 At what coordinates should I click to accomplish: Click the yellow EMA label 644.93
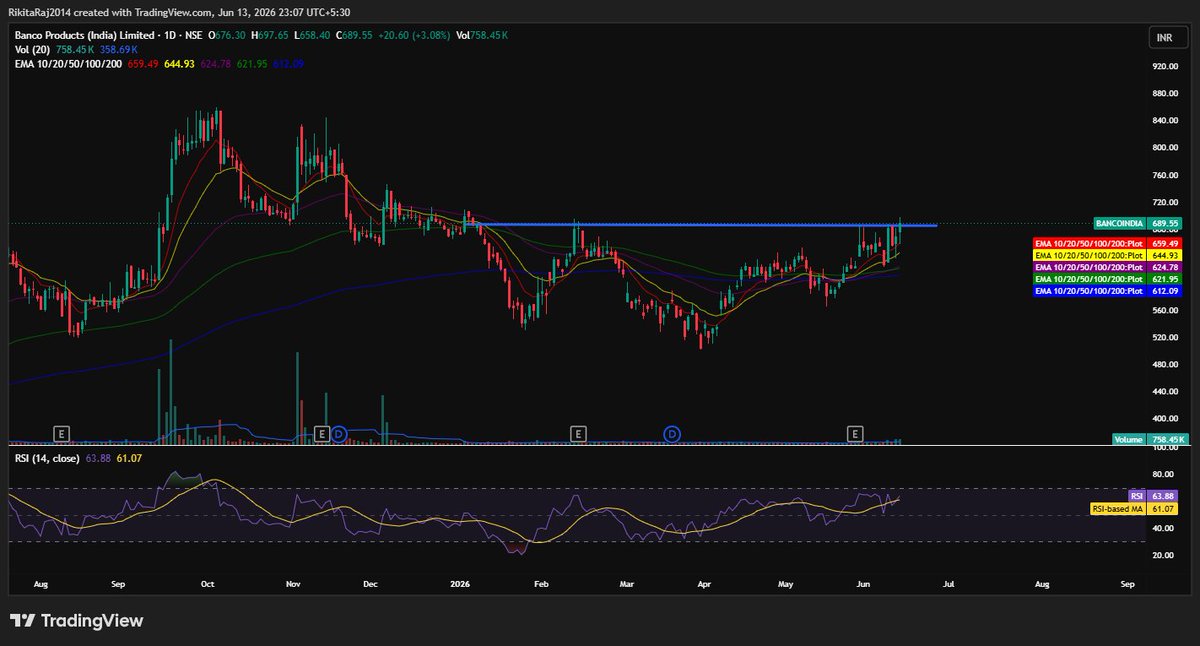tap(1108, 255)
